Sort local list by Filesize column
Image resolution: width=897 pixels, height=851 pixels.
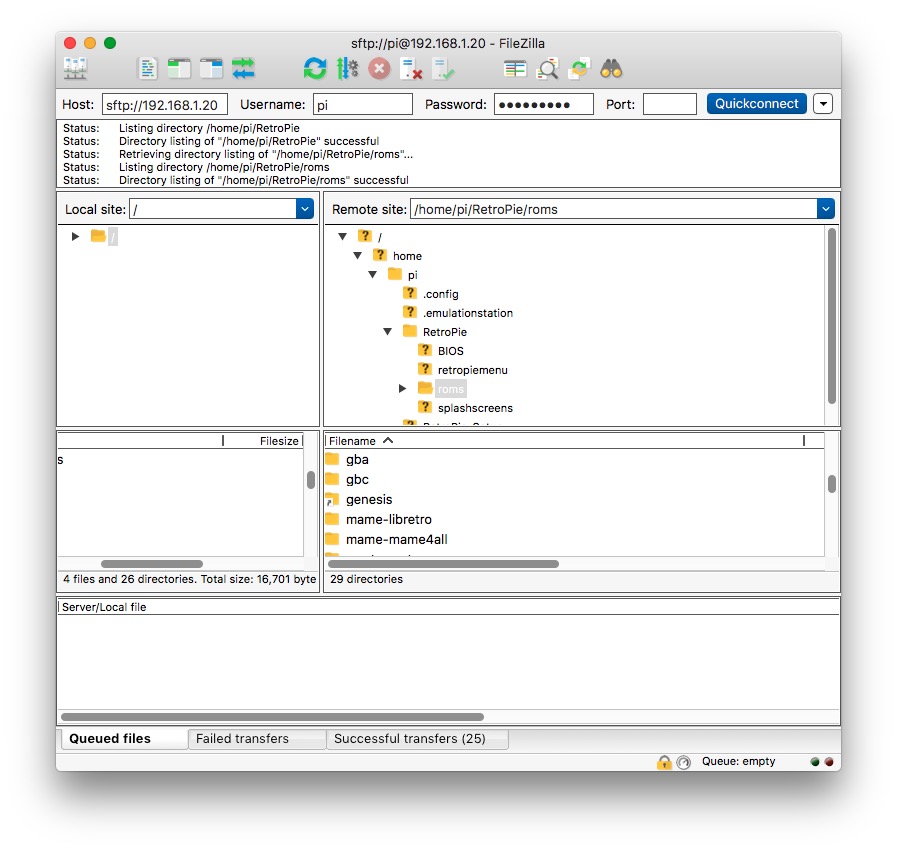point(263,441)
